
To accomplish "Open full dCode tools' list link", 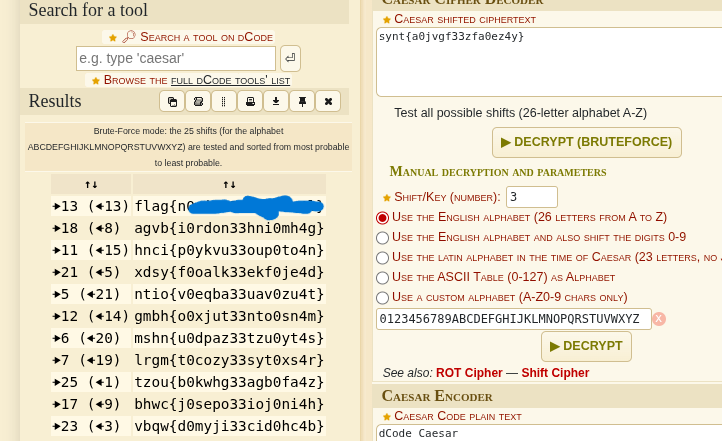I will coord(230,81).
